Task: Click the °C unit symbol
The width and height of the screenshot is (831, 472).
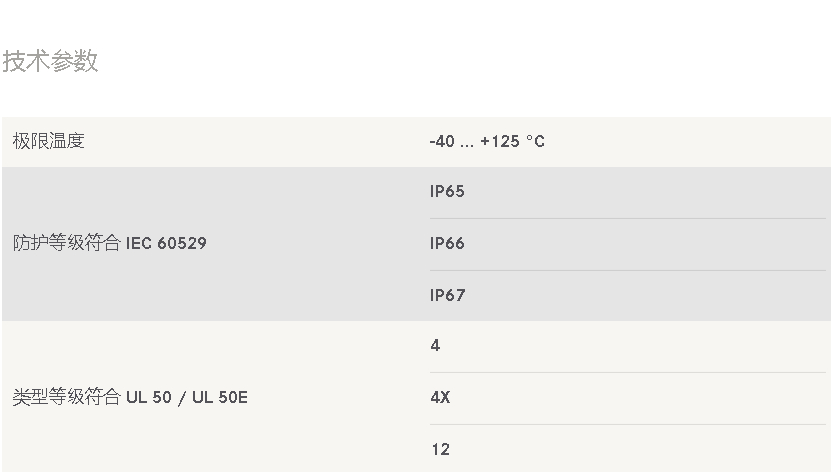Action: pos(535,141)
